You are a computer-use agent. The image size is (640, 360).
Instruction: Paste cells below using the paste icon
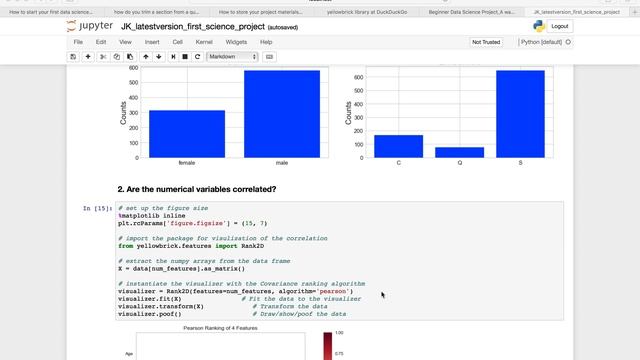(130, 57)
